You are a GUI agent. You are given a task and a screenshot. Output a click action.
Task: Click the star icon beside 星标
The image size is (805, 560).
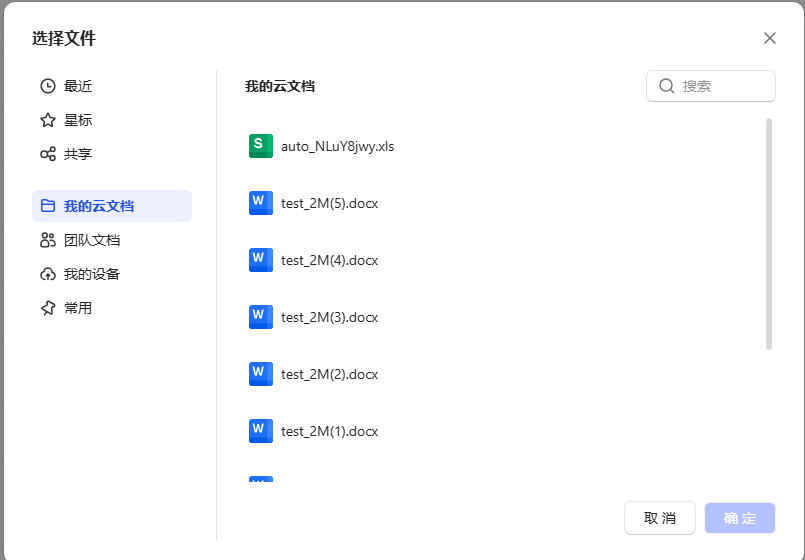[x=48, y=120]
